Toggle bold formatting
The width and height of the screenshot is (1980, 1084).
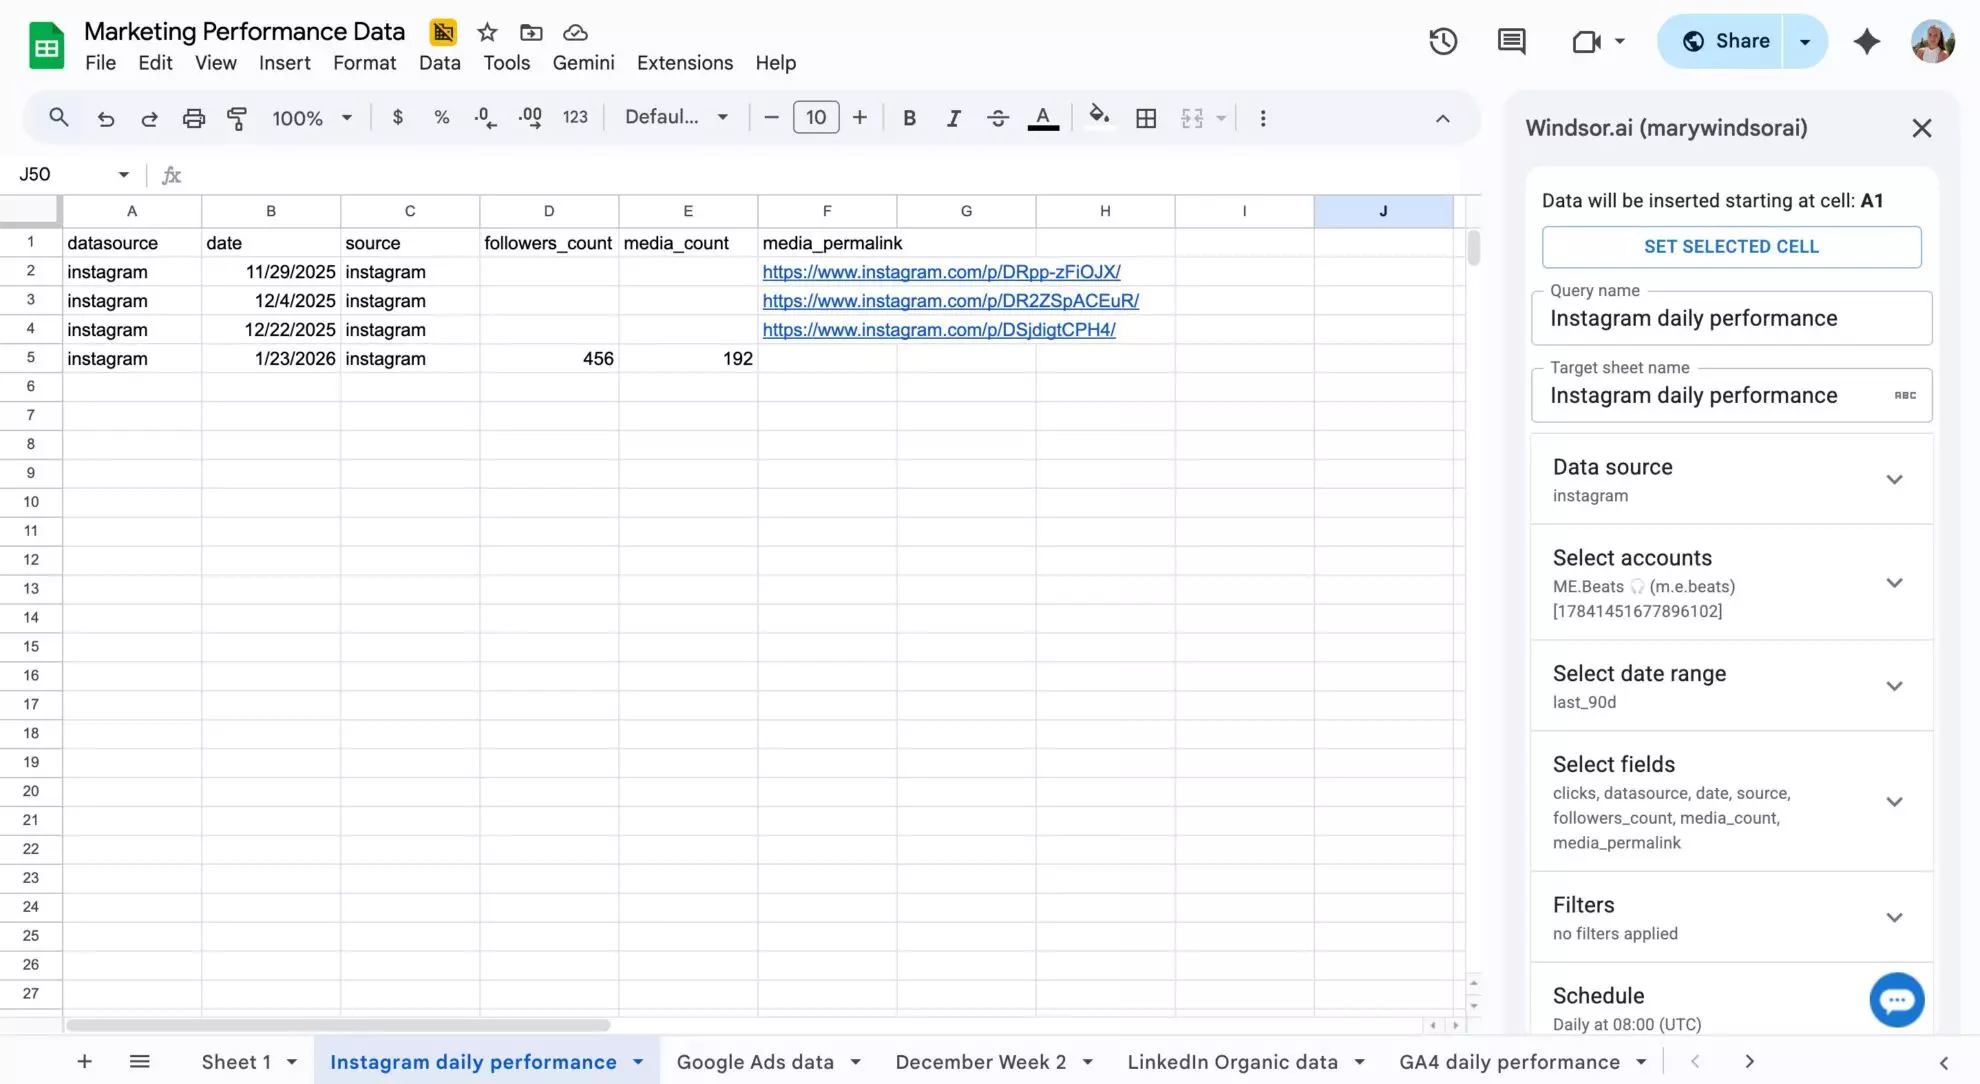(909, 117)
